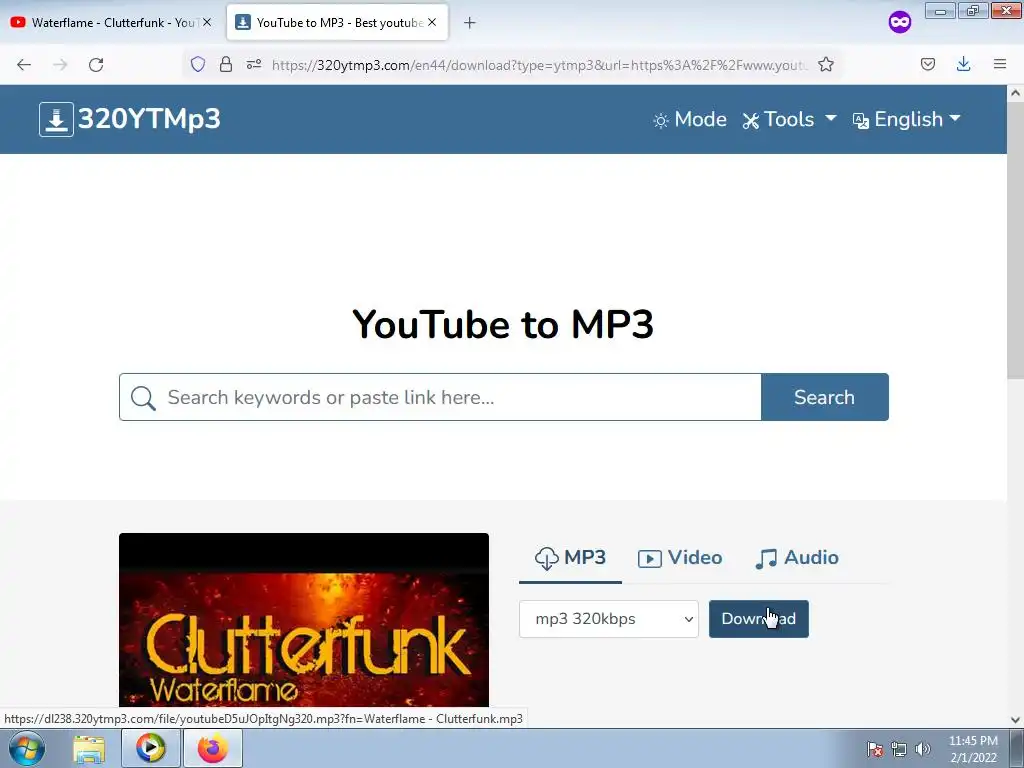
Task: Open the Firefox hamburger application menu
Action: point(1000,64)
